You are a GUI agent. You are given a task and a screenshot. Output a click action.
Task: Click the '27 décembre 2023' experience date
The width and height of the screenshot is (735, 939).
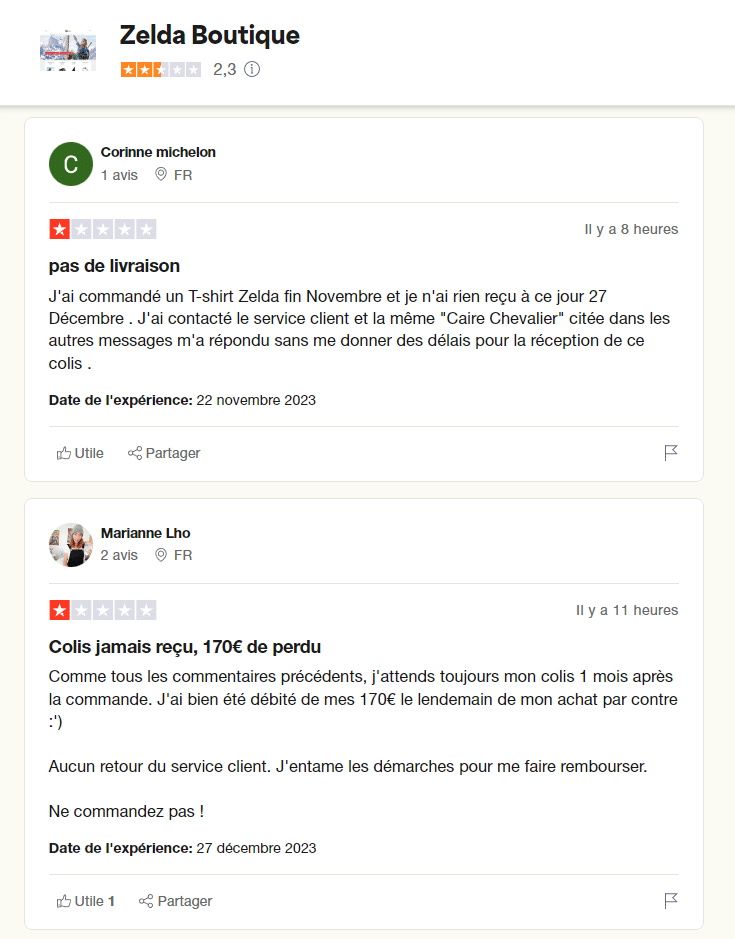click(x=256, y=848)
